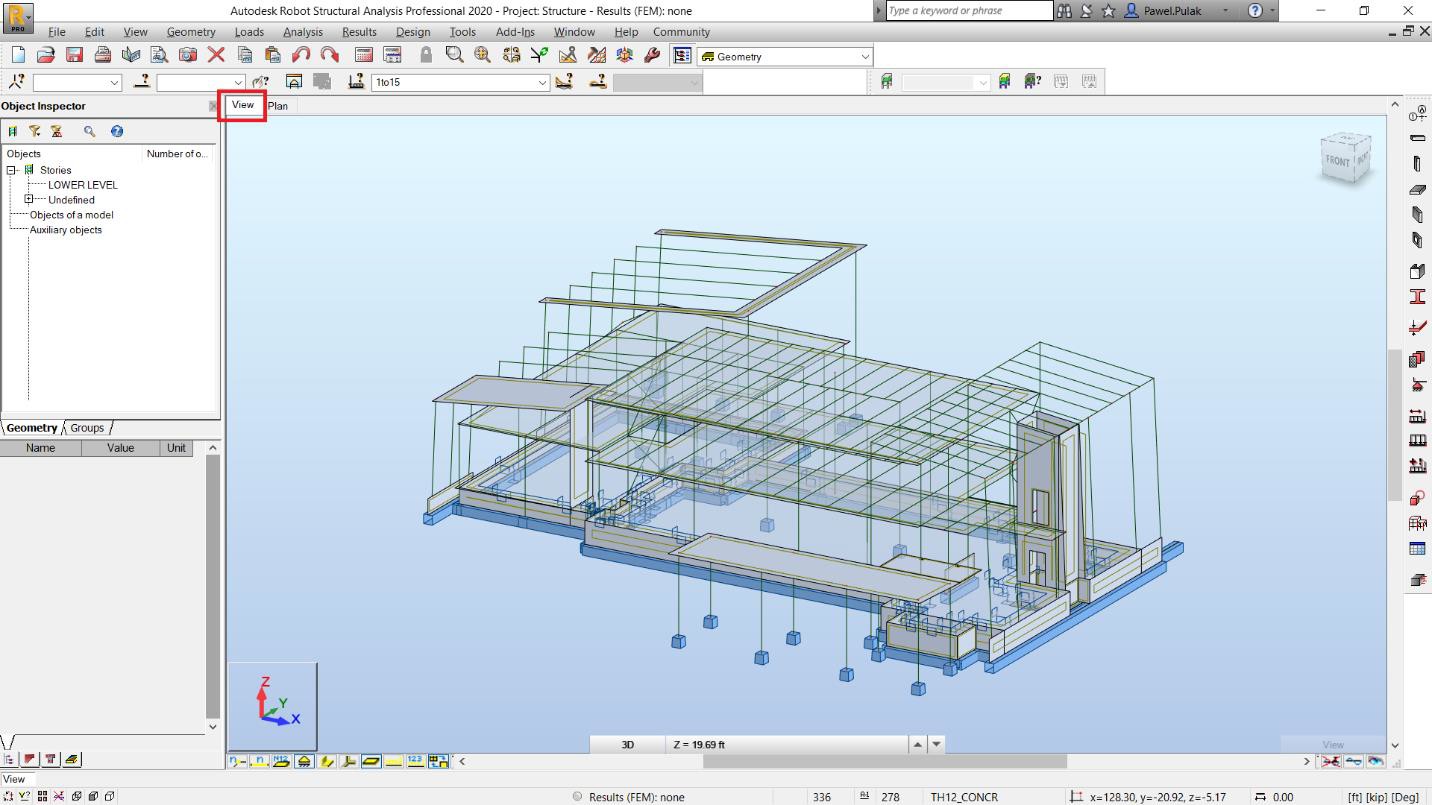Click the Print icon
This screenshot has height=805, width=1432.
click(x=102, y=56)
